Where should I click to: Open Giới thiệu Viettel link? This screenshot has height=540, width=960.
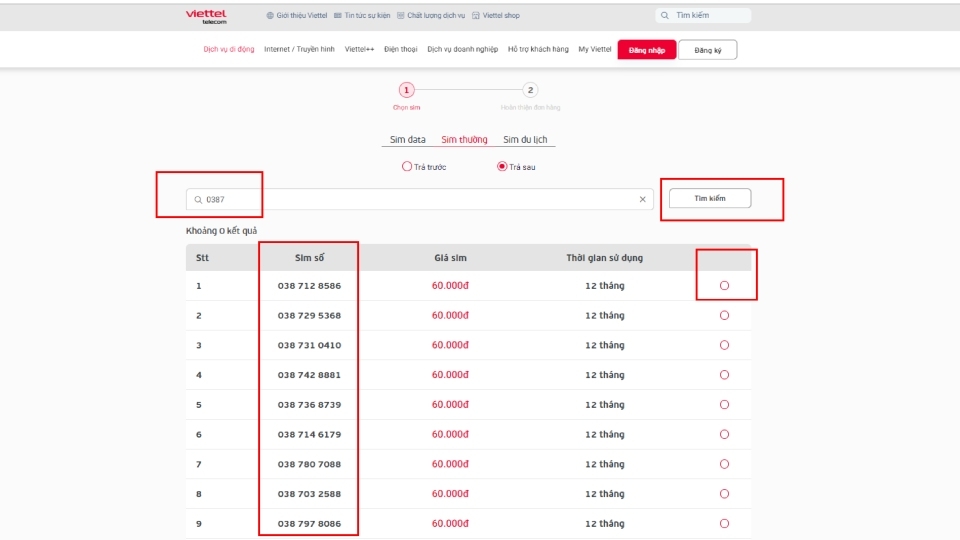pos(296,15)
